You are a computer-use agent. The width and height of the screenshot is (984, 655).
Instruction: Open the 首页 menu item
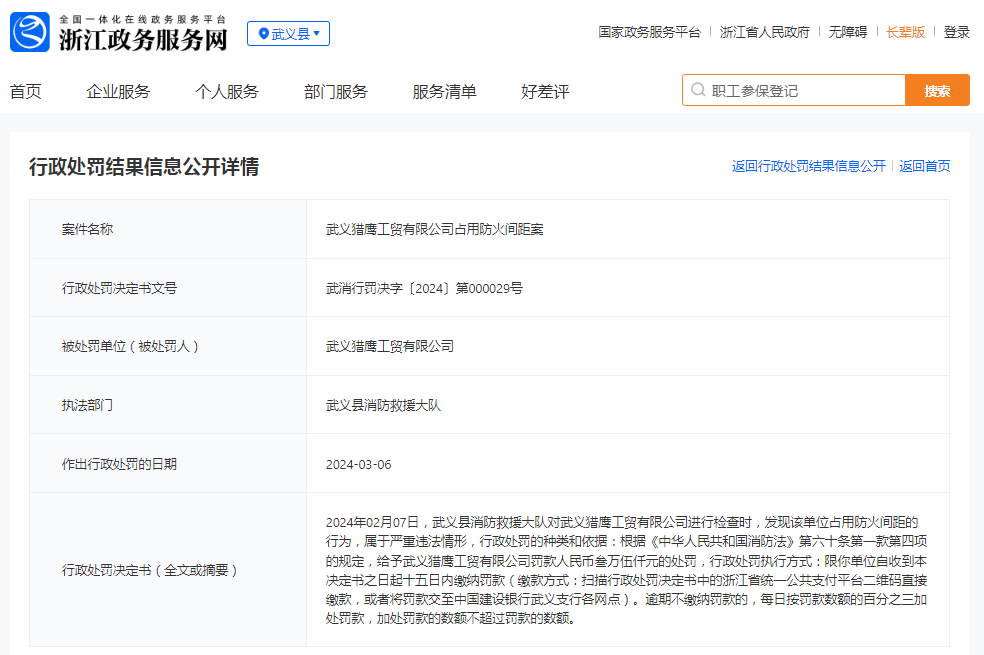pos(26,92)
